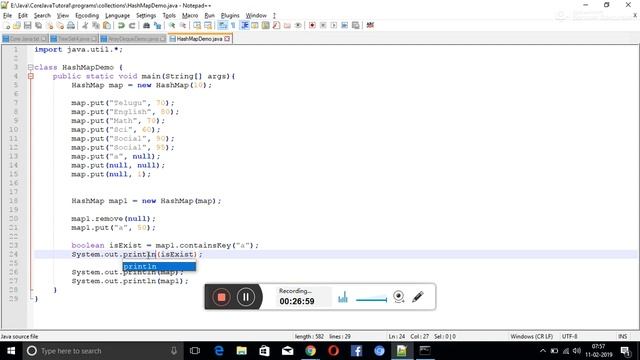The width and height of the screenshot is (640, 360).
Task: Click the pencil annotate icon on recorder
Action: coord(418,297)
